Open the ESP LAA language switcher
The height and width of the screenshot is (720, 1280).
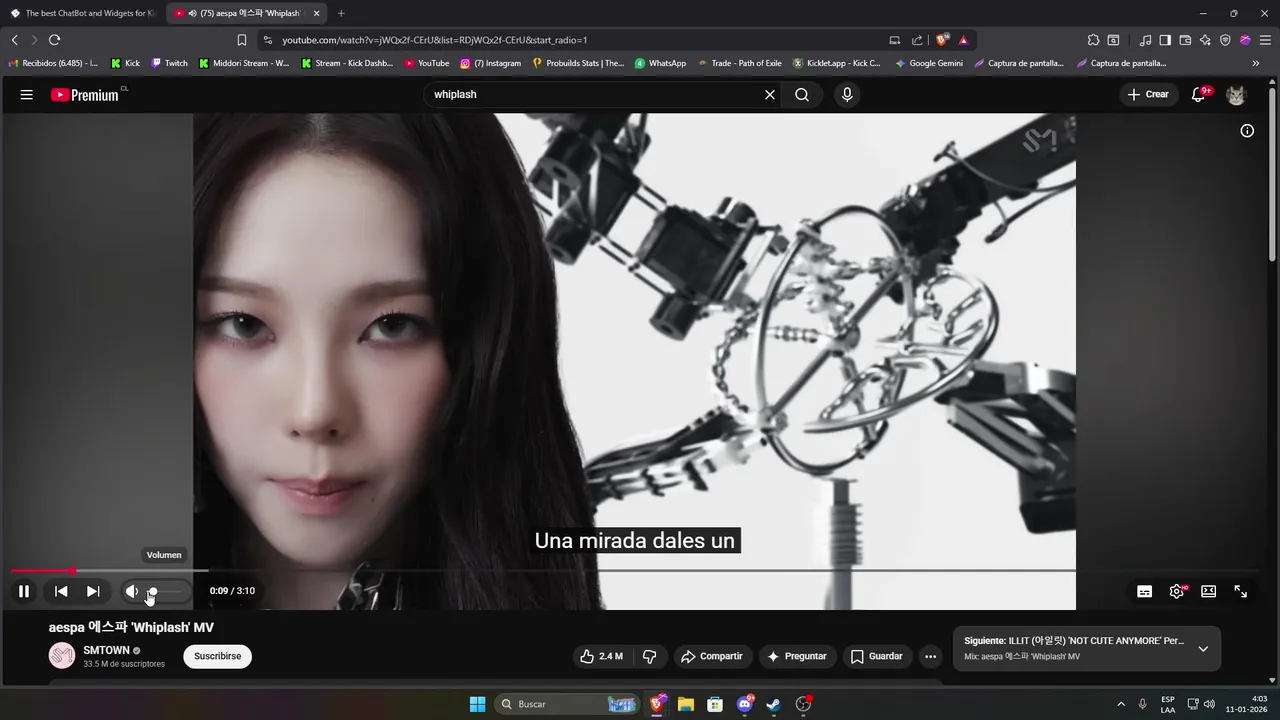coord(1168,704)
